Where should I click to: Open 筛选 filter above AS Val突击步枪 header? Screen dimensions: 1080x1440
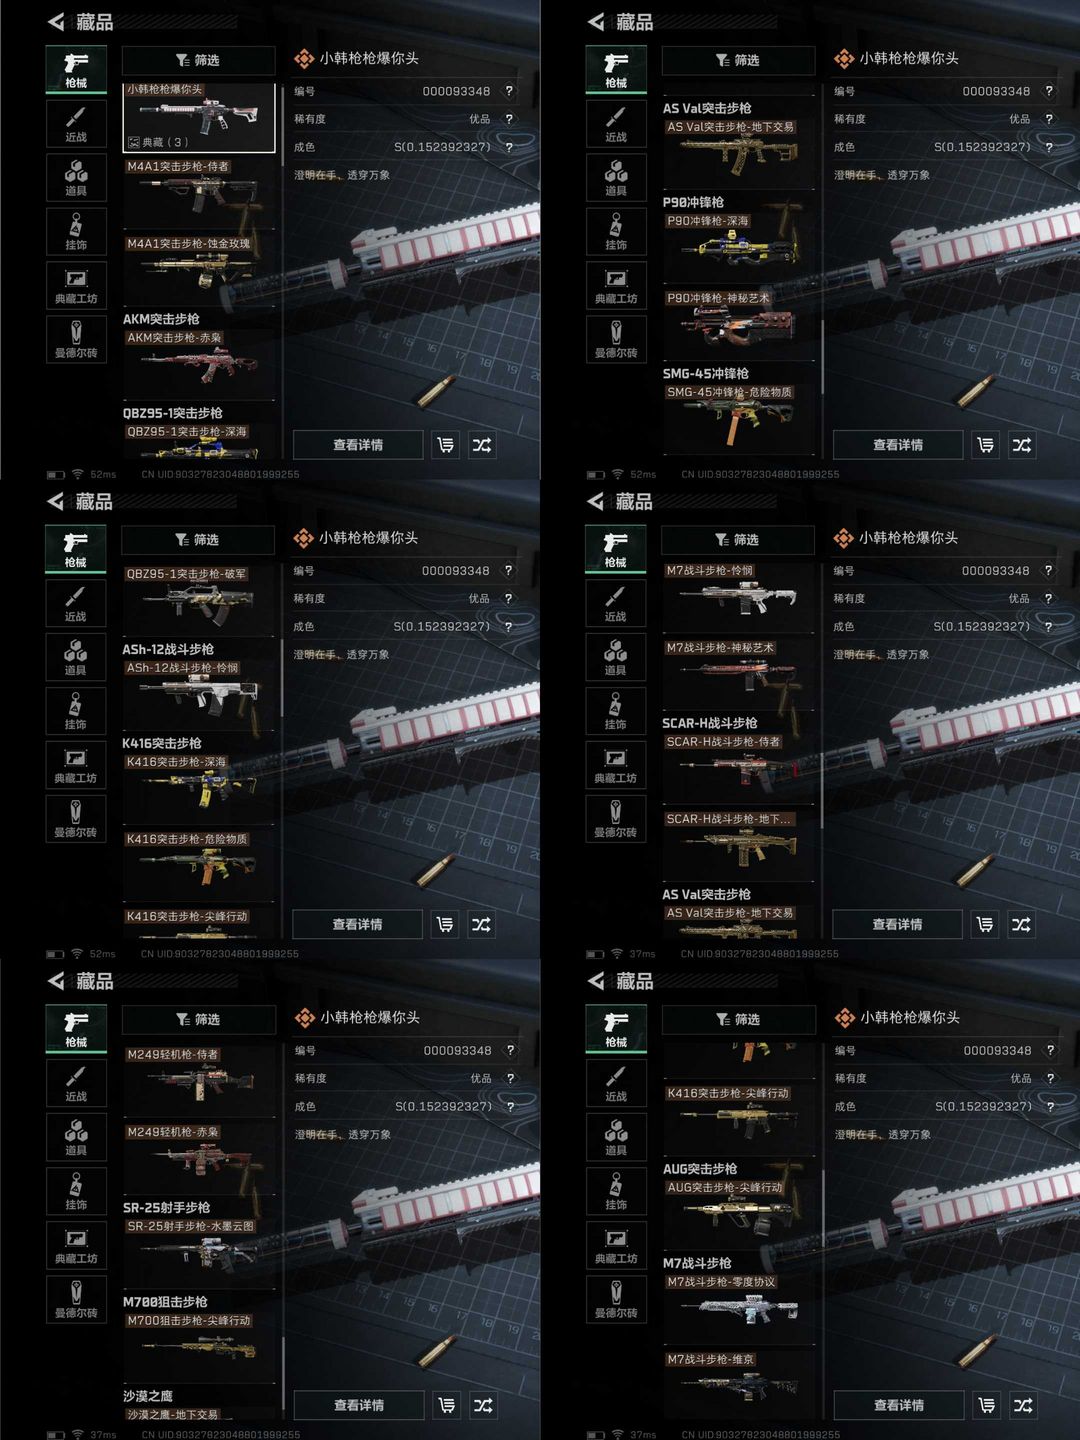pyautogui.click(x=738, y=60)
